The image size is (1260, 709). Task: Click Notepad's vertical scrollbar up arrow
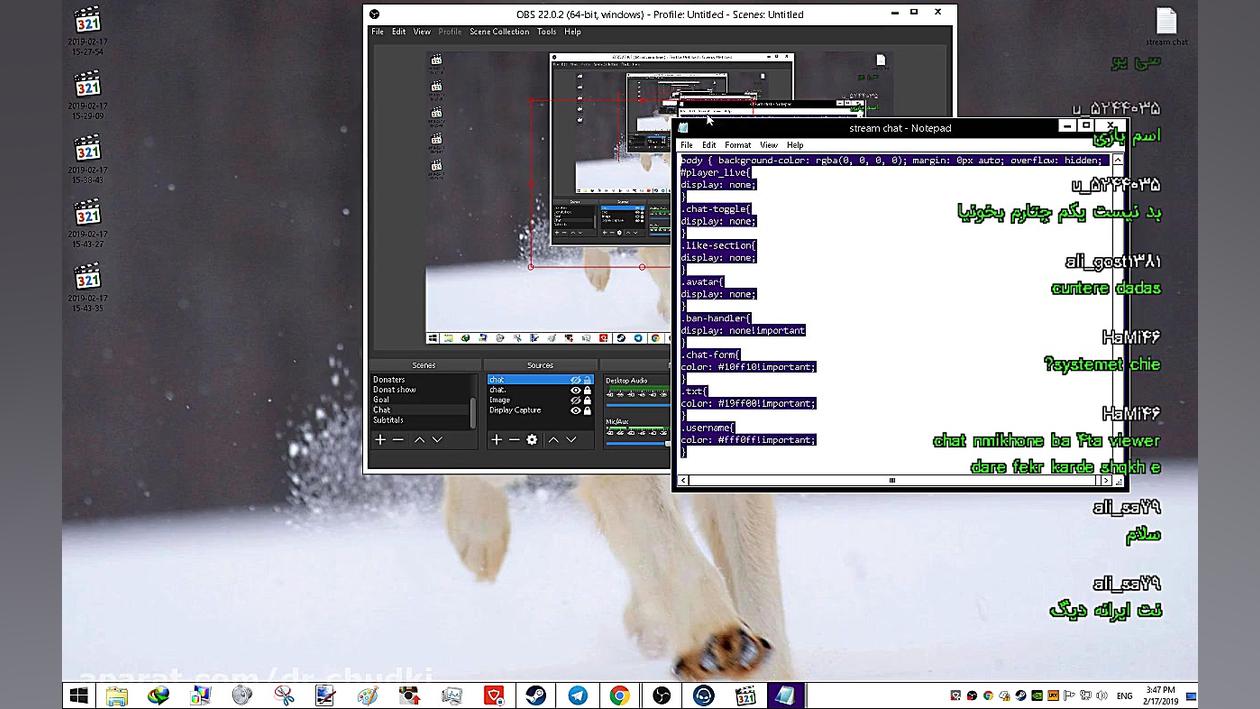point(1117,160)
